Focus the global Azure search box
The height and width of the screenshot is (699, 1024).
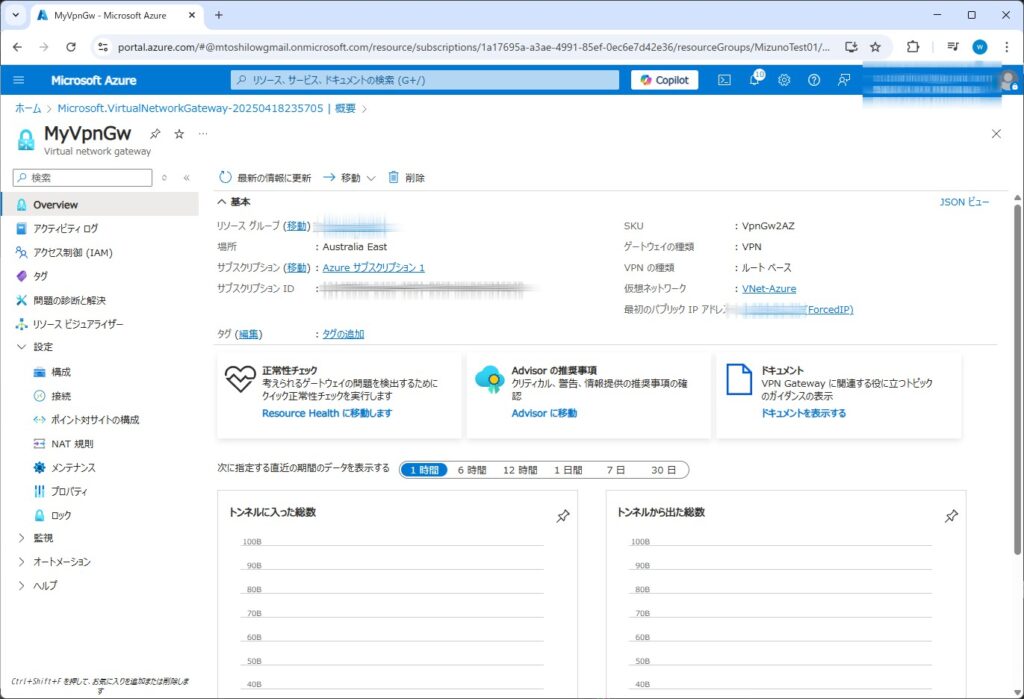tap(424, 80)
